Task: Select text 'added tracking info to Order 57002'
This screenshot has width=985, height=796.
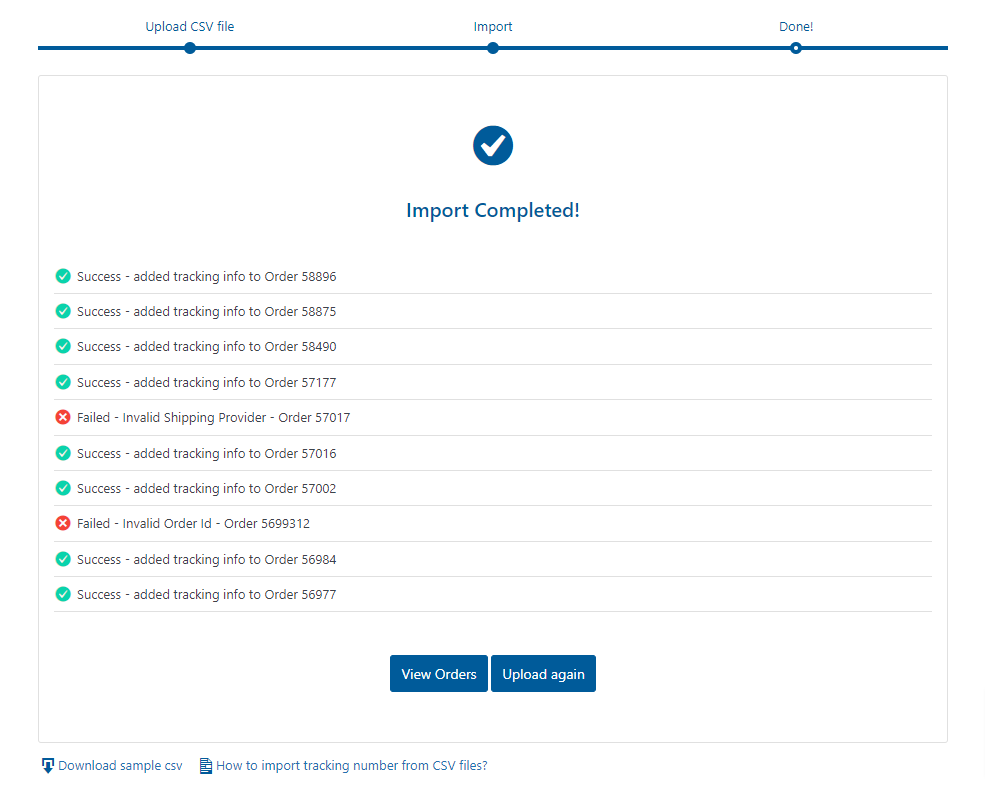Action: pyautogui.click(x=235, y=489)
